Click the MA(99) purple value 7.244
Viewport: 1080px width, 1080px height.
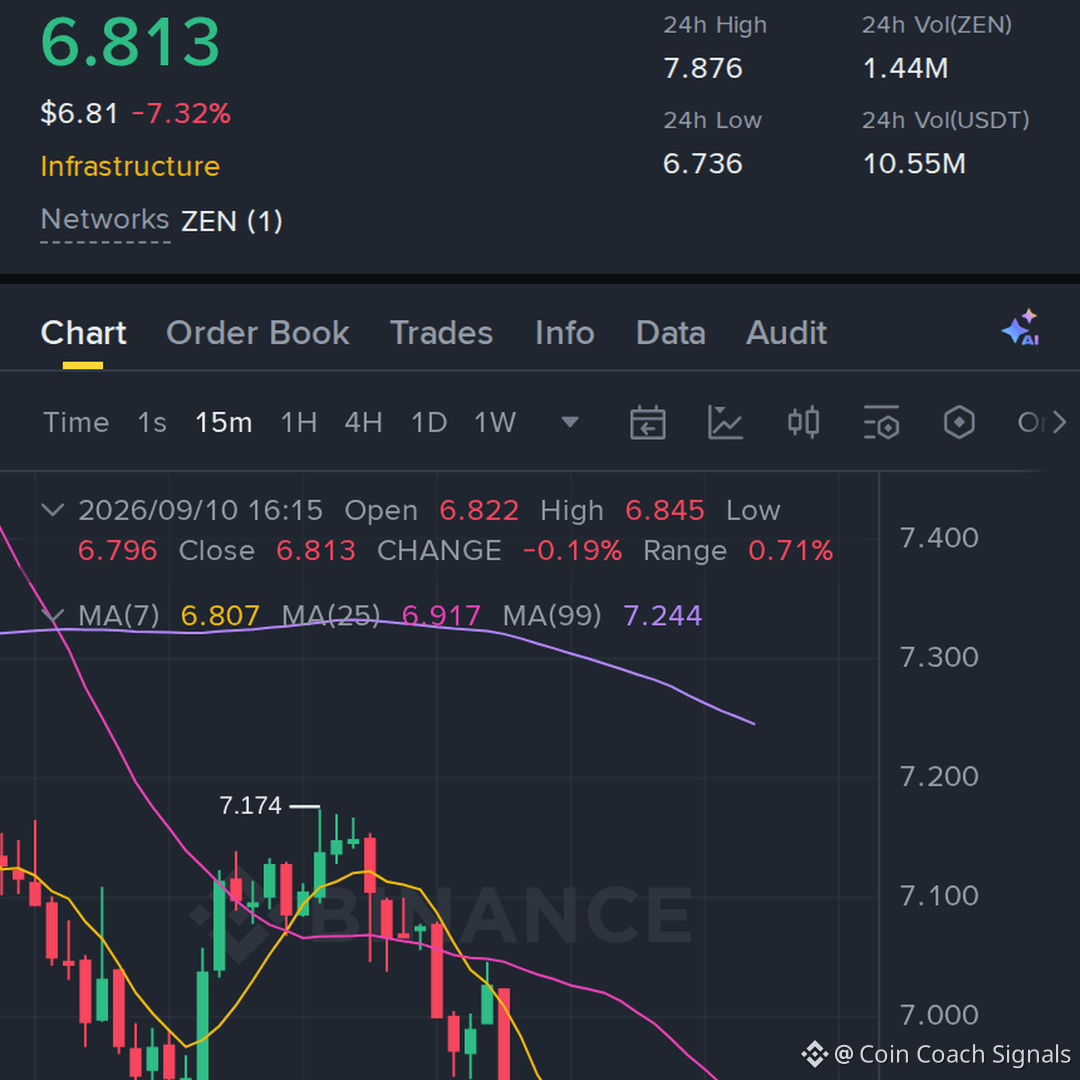pyautogui.click(x=663, y=615)
